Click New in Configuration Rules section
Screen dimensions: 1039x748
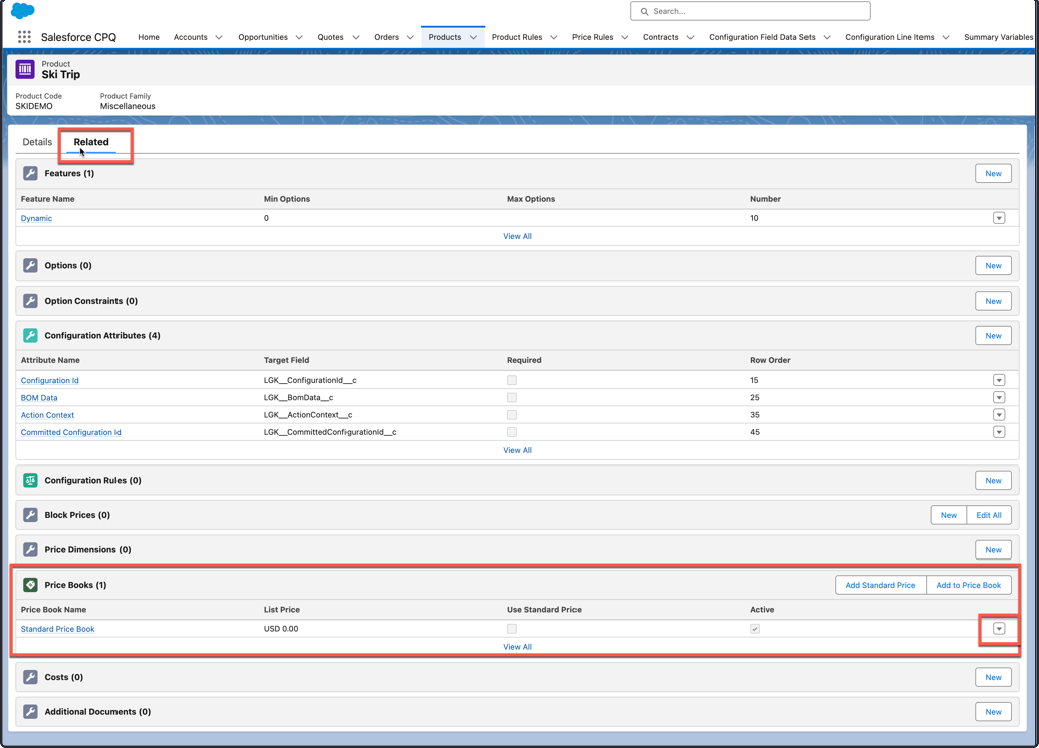pyautogui.click(x=993, y=480)
